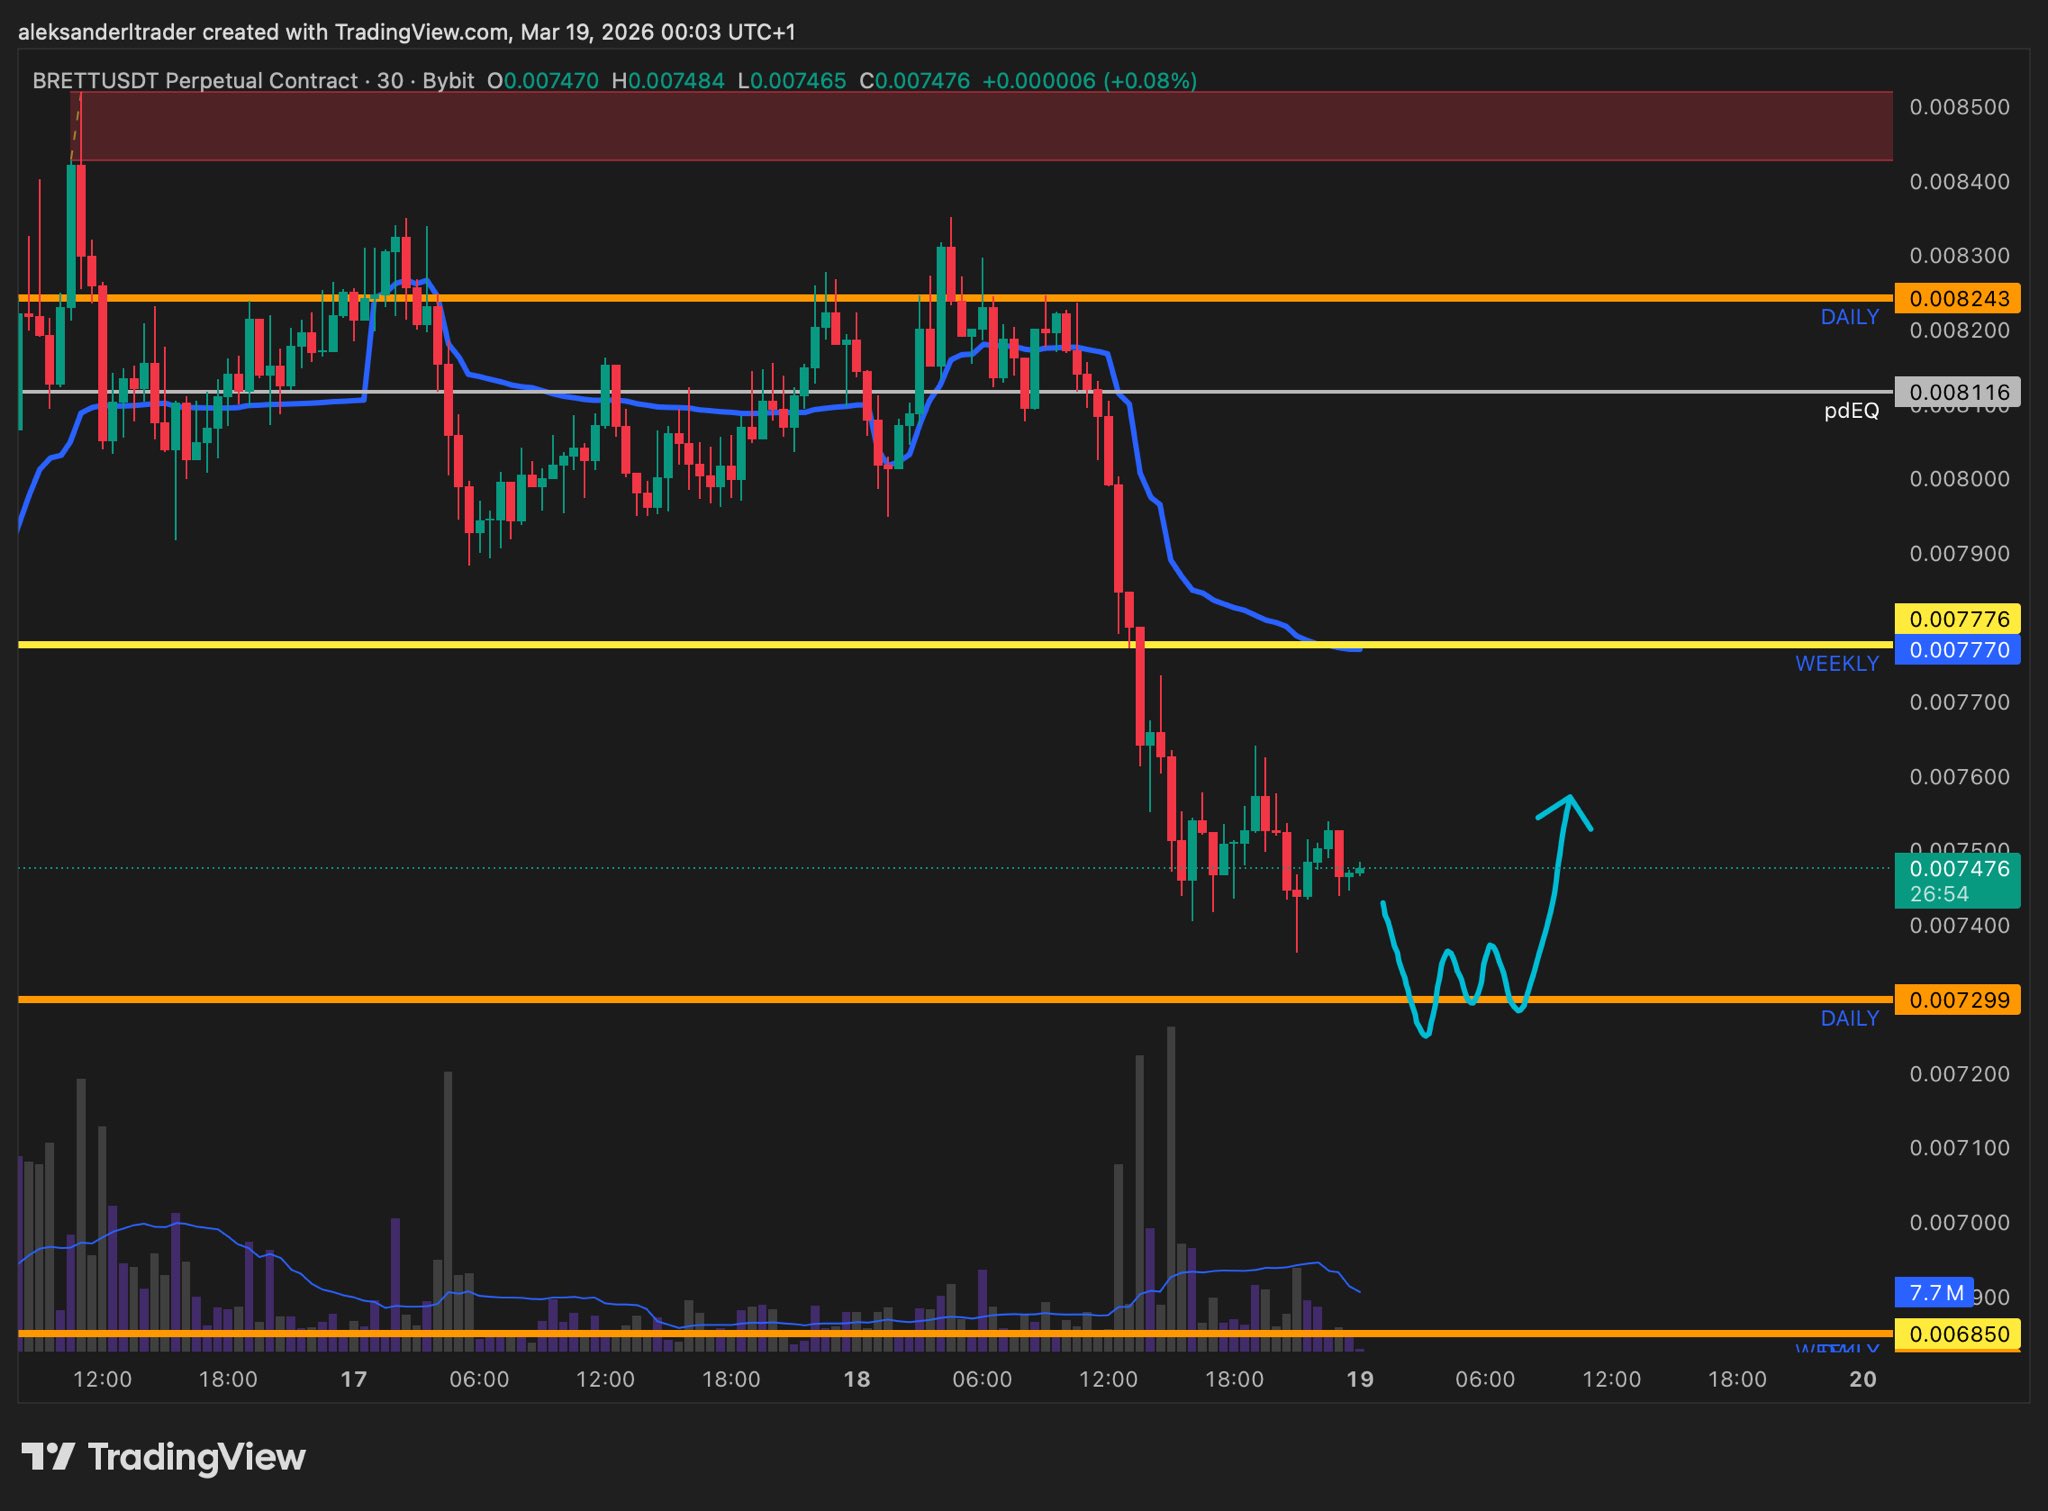This screenshot has height=1511, width=2048.
Task: Click the TradingView logo icon
Action: pyautogui.click(x=48, y=1456)
